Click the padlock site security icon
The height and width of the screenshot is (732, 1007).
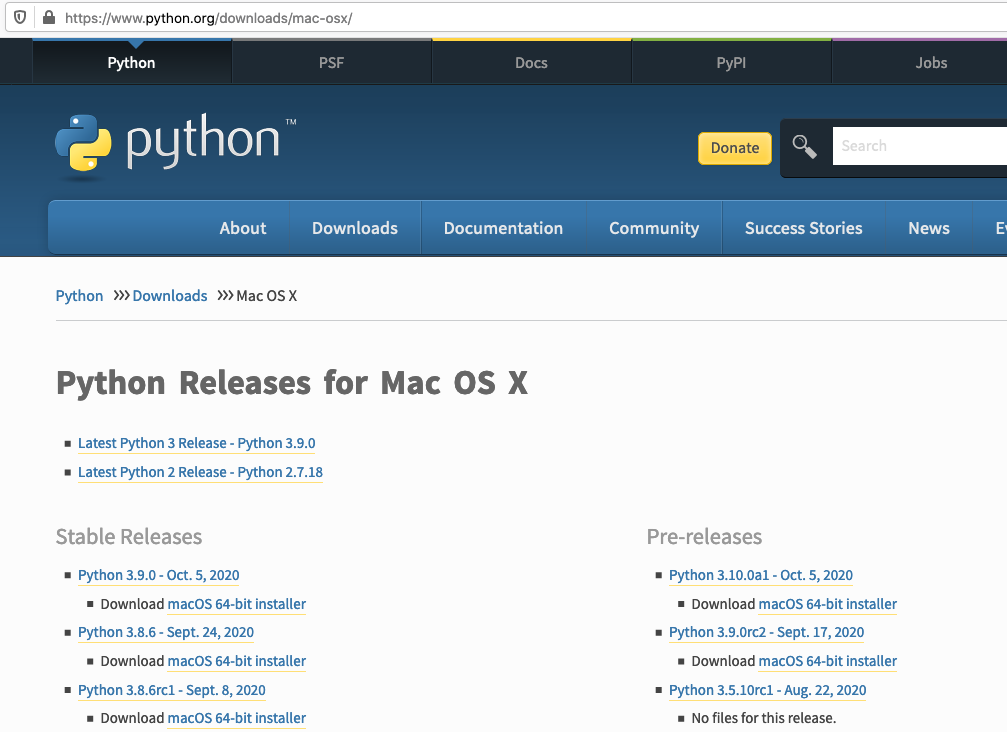click(49, 17)
